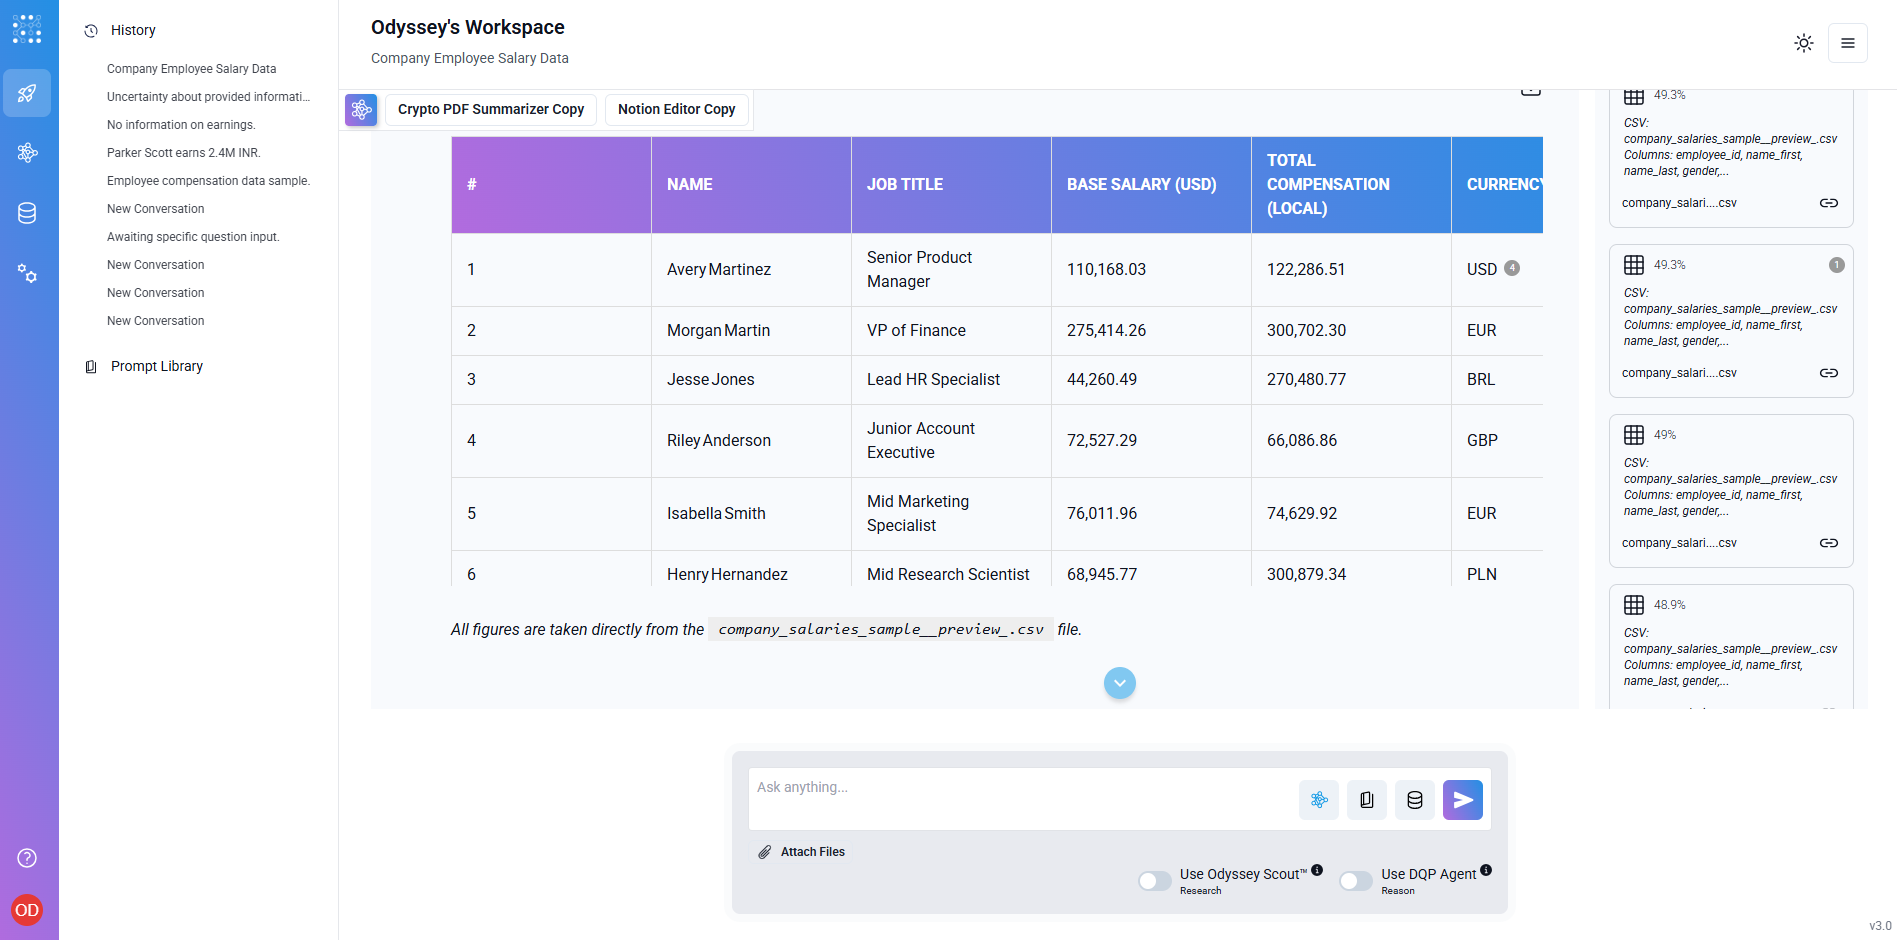Click the send message arrow button
Viewport: 1897px width, 940px height.
[1462, 800]
